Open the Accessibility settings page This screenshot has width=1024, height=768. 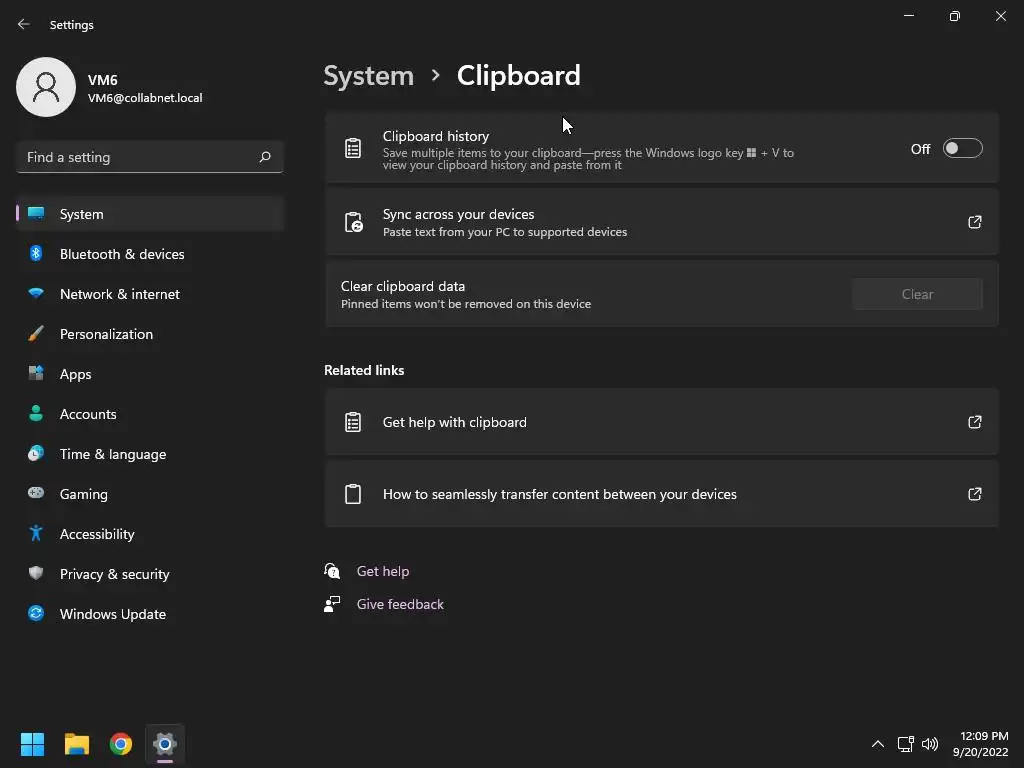[x=96, y=534]
